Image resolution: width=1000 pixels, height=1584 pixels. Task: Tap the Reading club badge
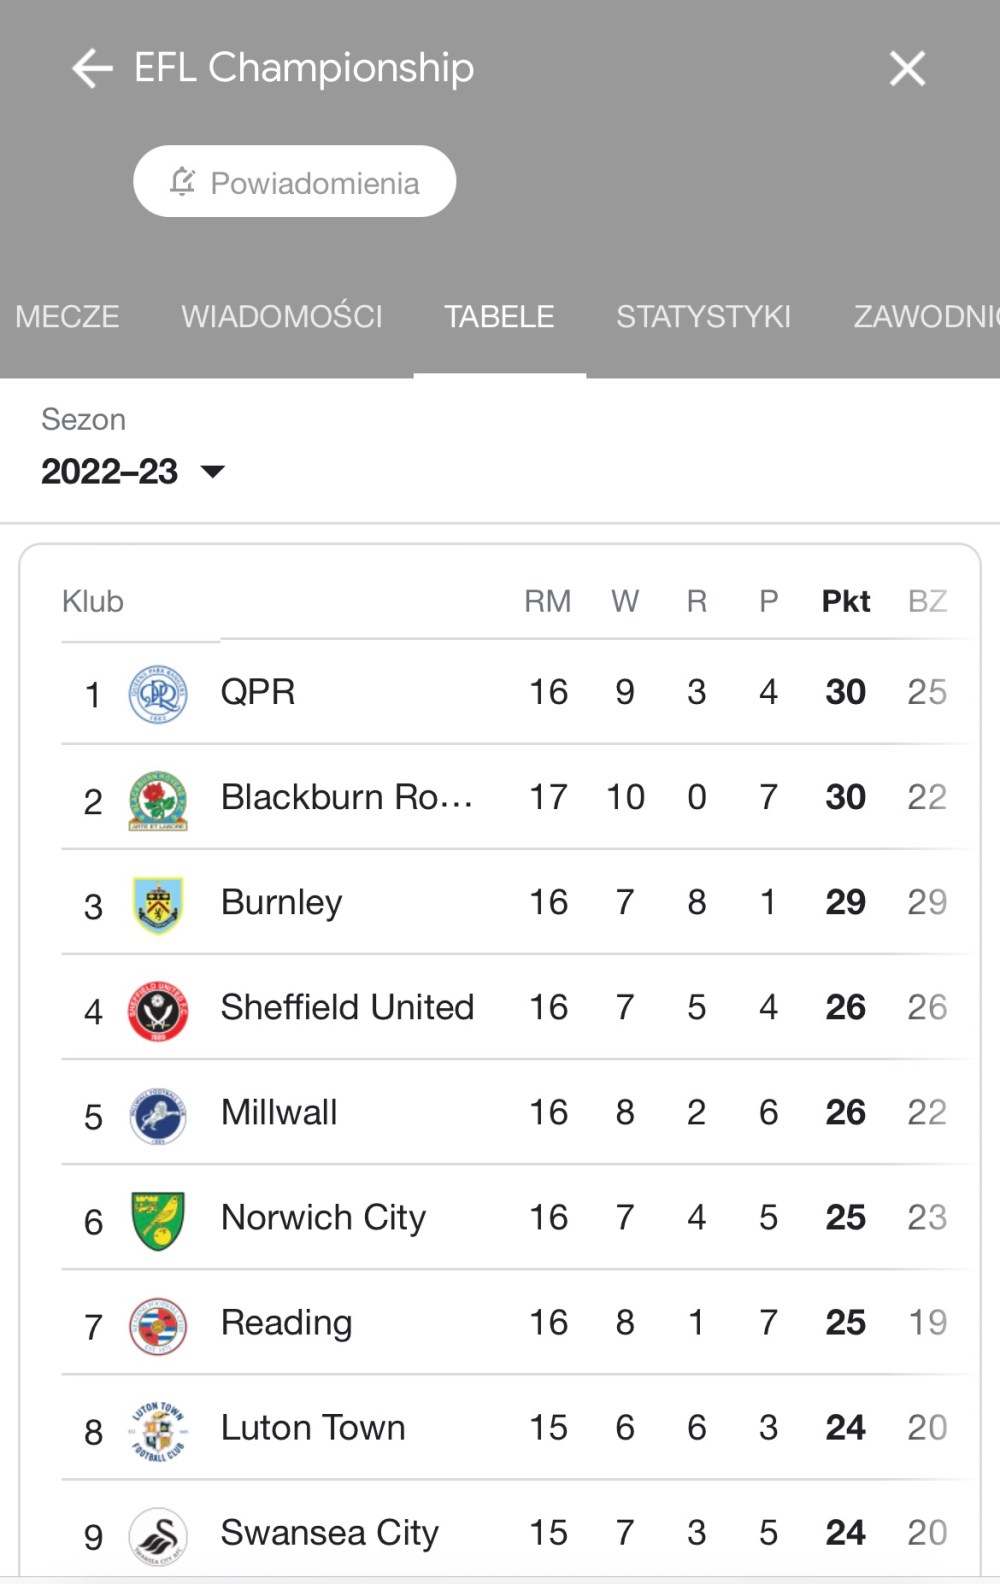point(158,1324)
